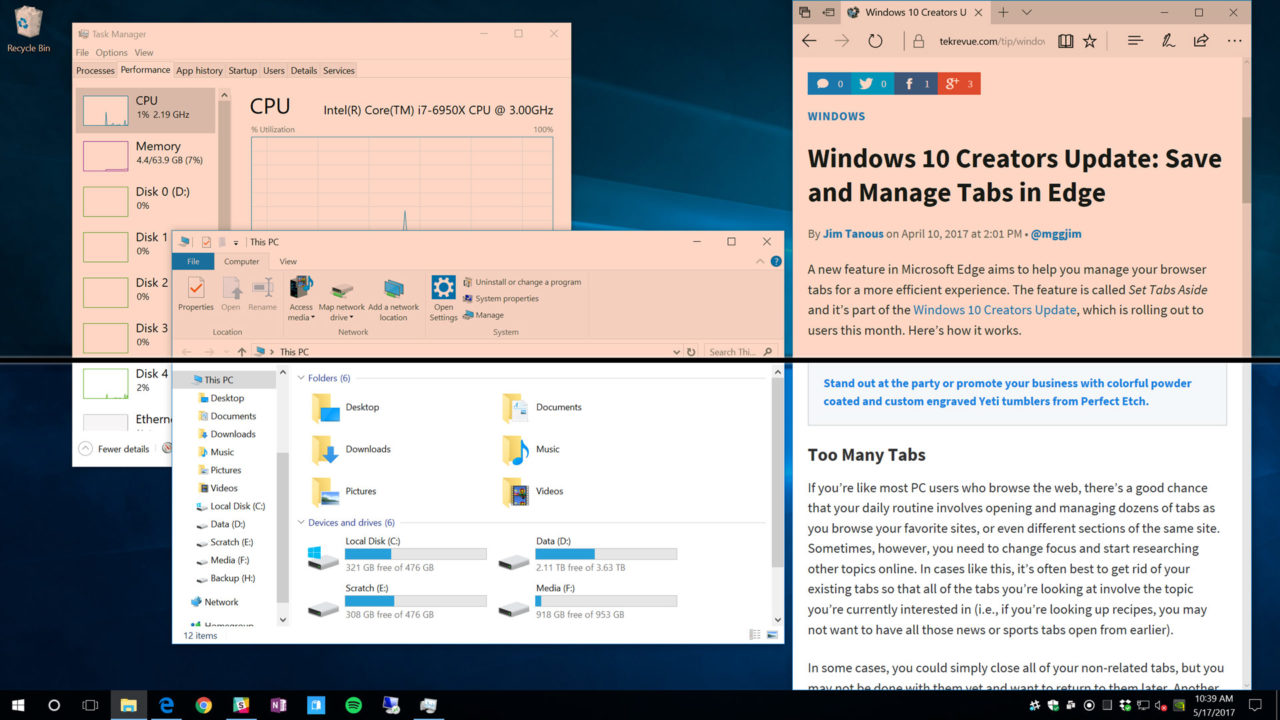Viewport: 1280px width, 720px height.
Task: Show Edge tab previews chevron
Action: (x=1026, y=12)
